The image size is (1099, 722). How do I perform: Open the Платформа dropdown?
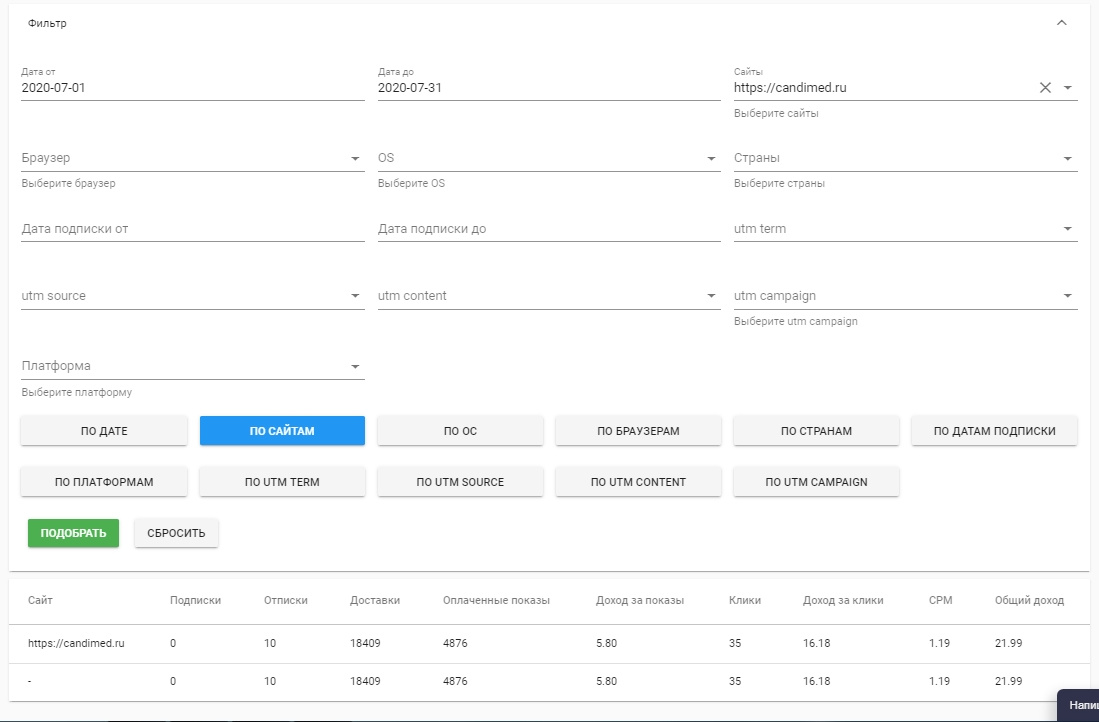click(355, 367)
